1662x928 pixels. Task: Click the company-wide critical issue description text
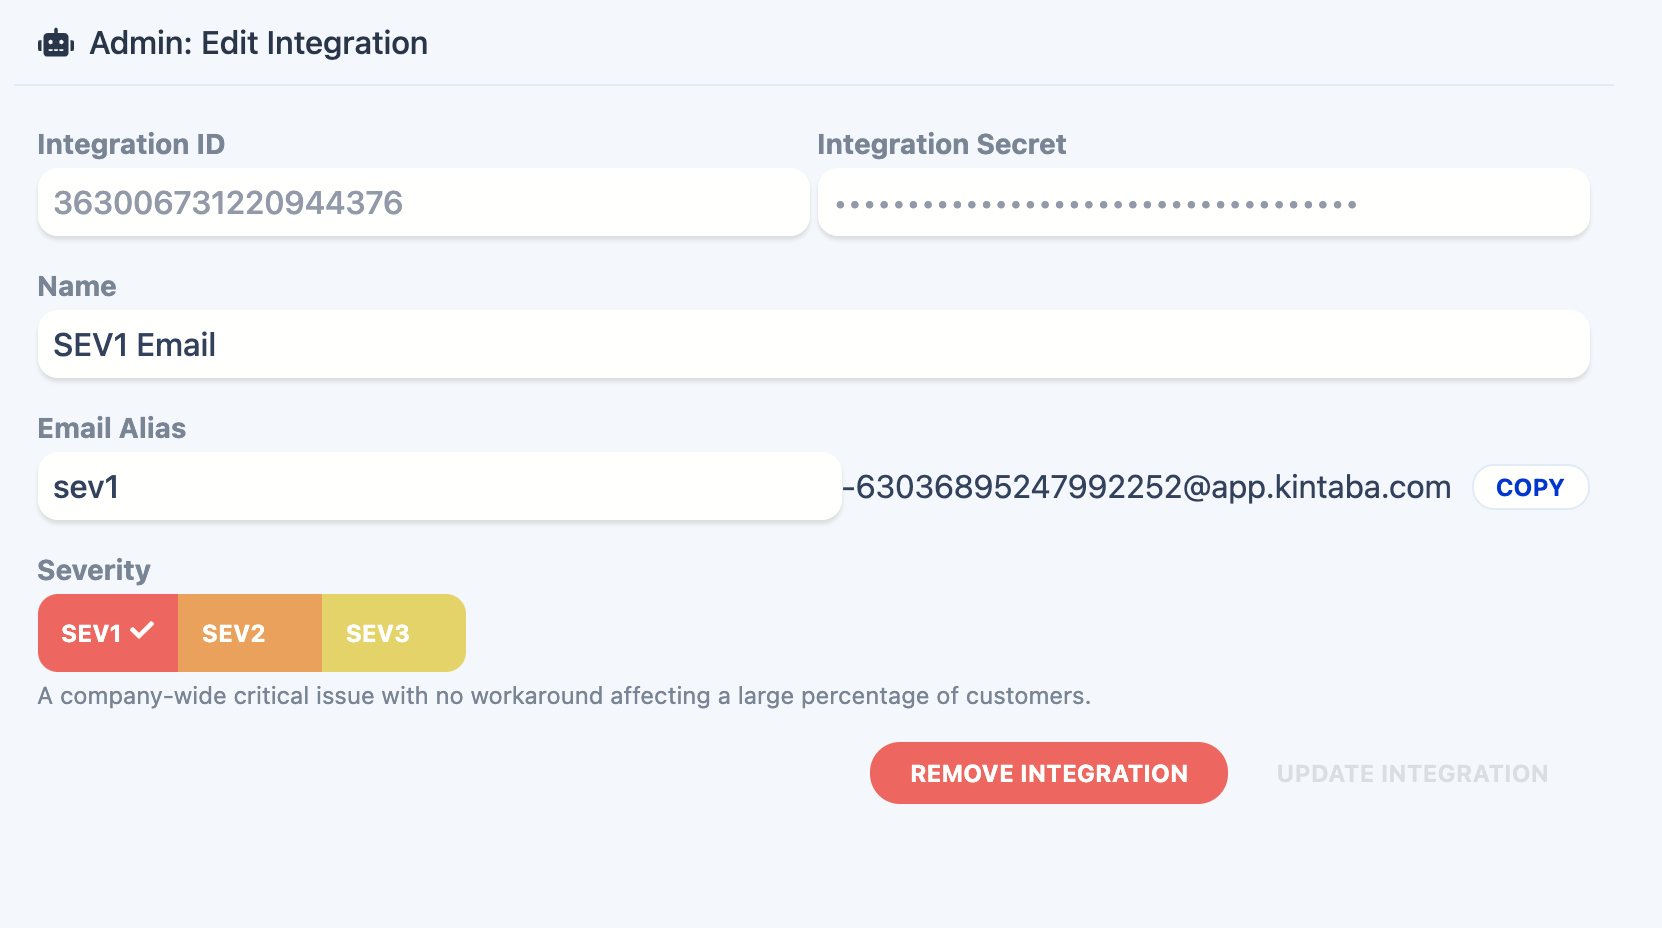click(x=564, y=696)
